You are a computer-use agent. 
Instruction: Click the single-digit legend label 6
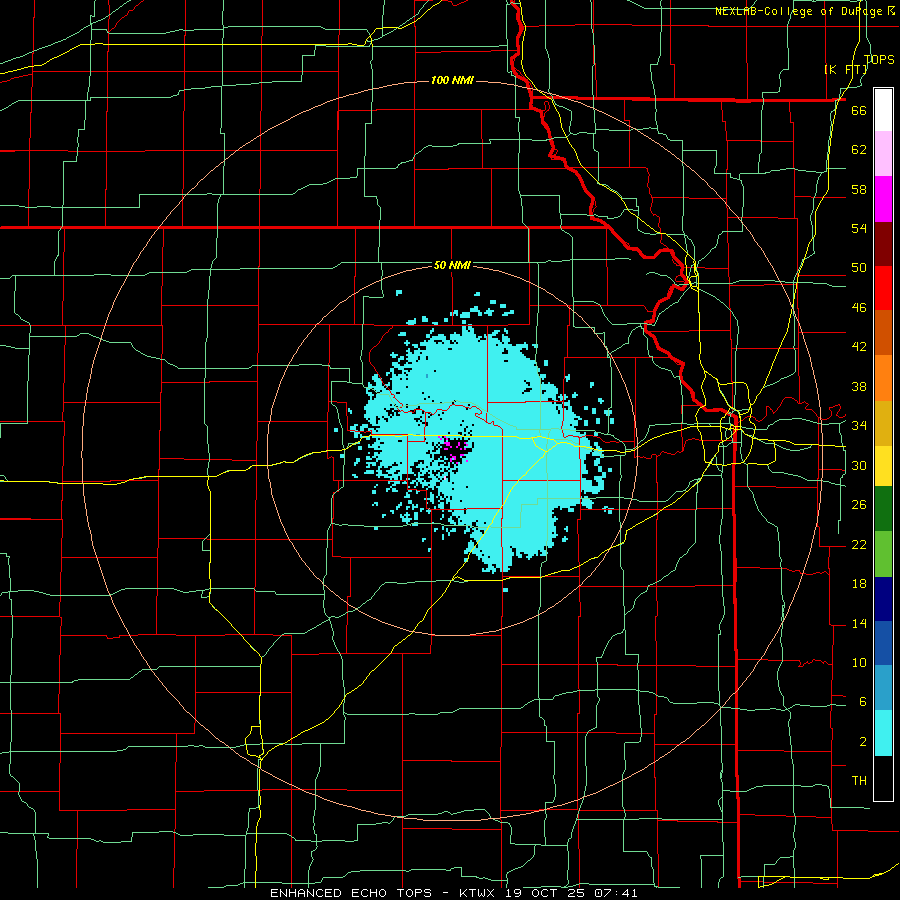[862, 701]
